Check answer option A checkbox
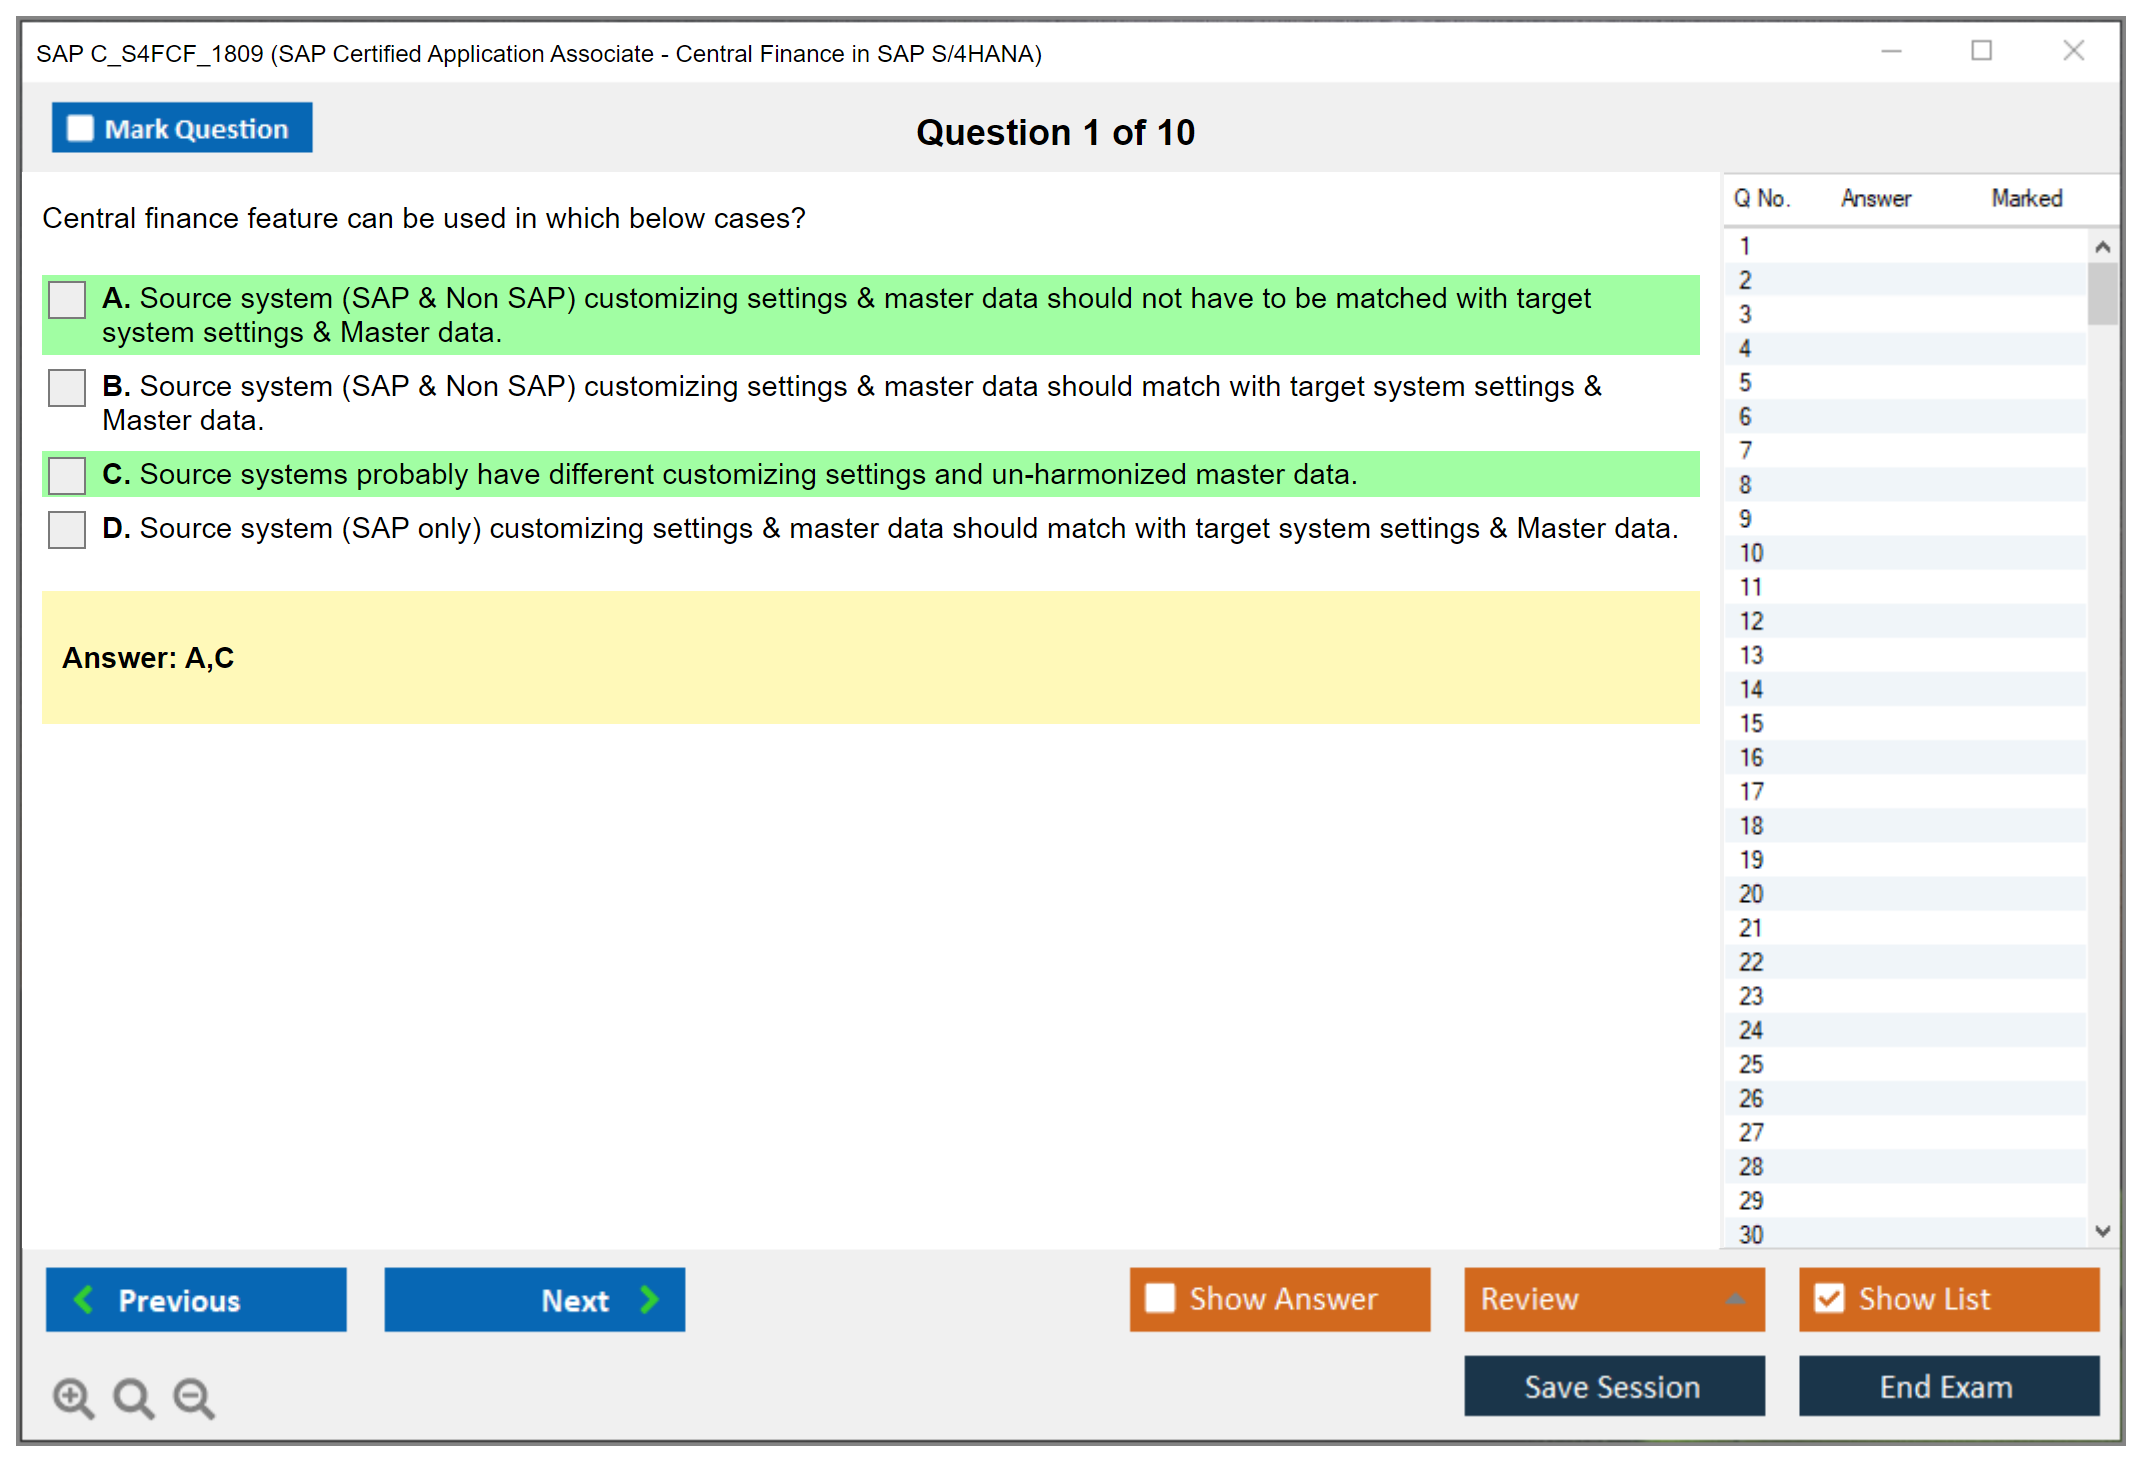The image size is (2150, 1470). click(67, 299)
